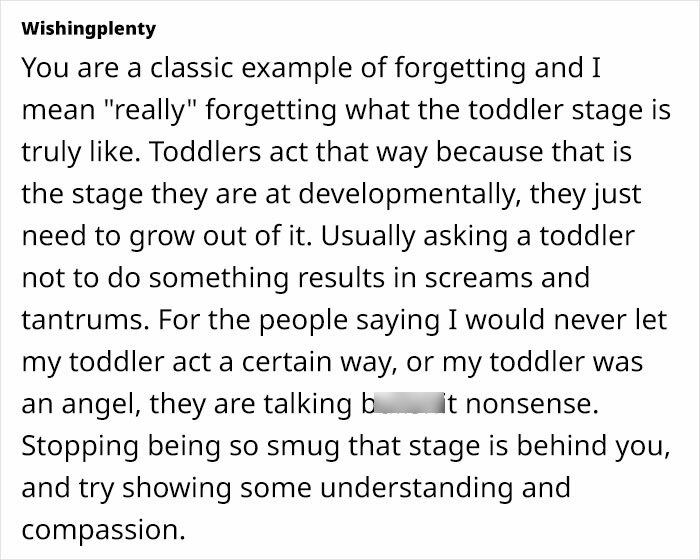Click the word "nonsense." after blurred text
Screen dimensions: 700x560
532,404
